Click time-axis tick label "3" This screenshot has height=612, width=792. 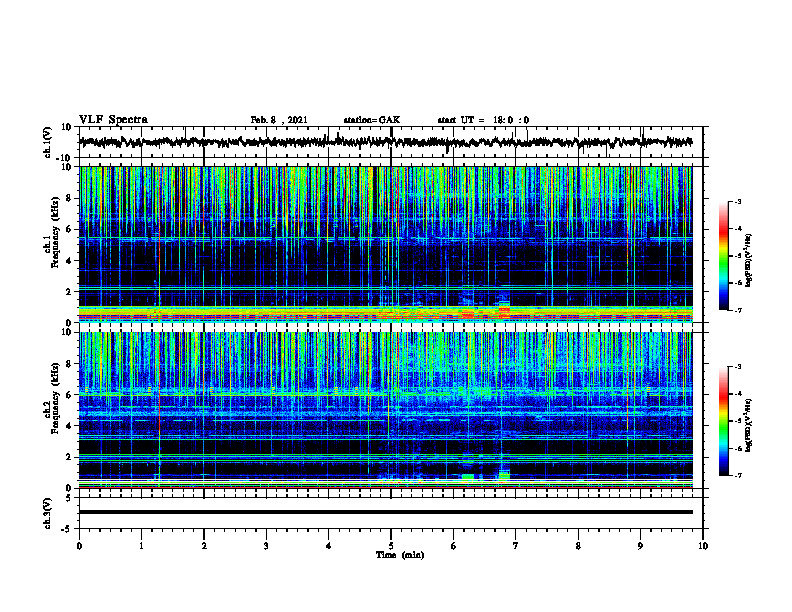click(266, 546)
